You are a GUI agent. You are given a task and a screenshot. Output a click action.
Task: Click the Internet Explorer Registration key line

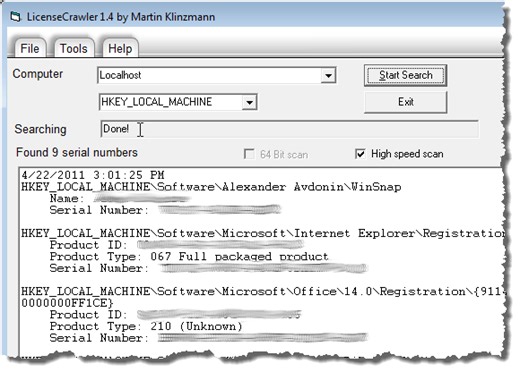(x=263, y=233)
